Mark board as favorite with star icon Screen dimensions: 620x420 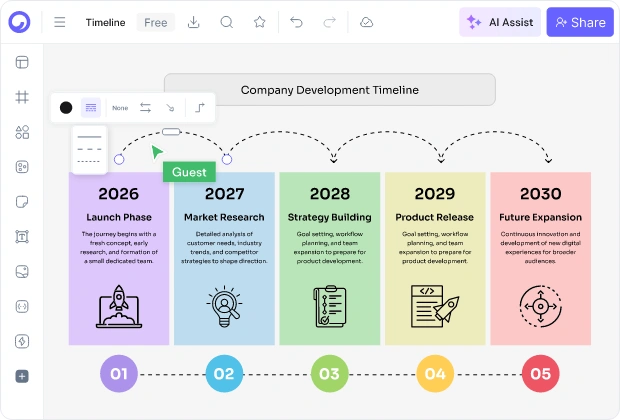pyautogui.click(x=260, y=22)
